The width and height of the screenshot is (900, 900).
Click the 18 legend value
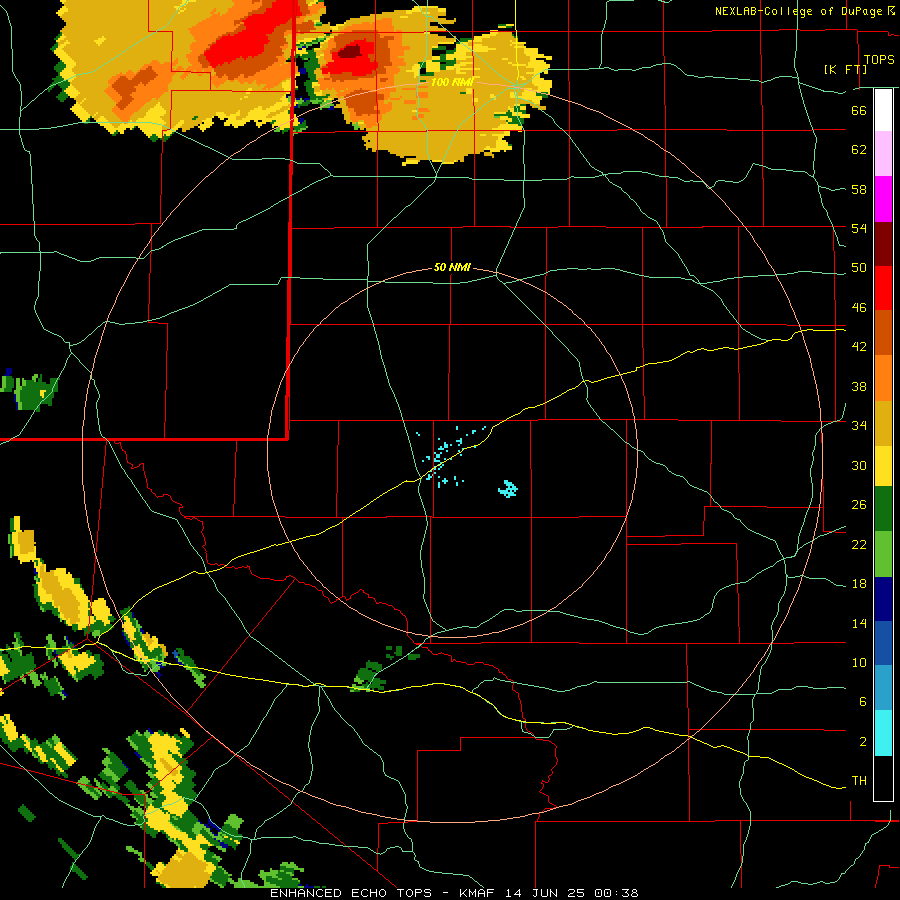point(859,584)
